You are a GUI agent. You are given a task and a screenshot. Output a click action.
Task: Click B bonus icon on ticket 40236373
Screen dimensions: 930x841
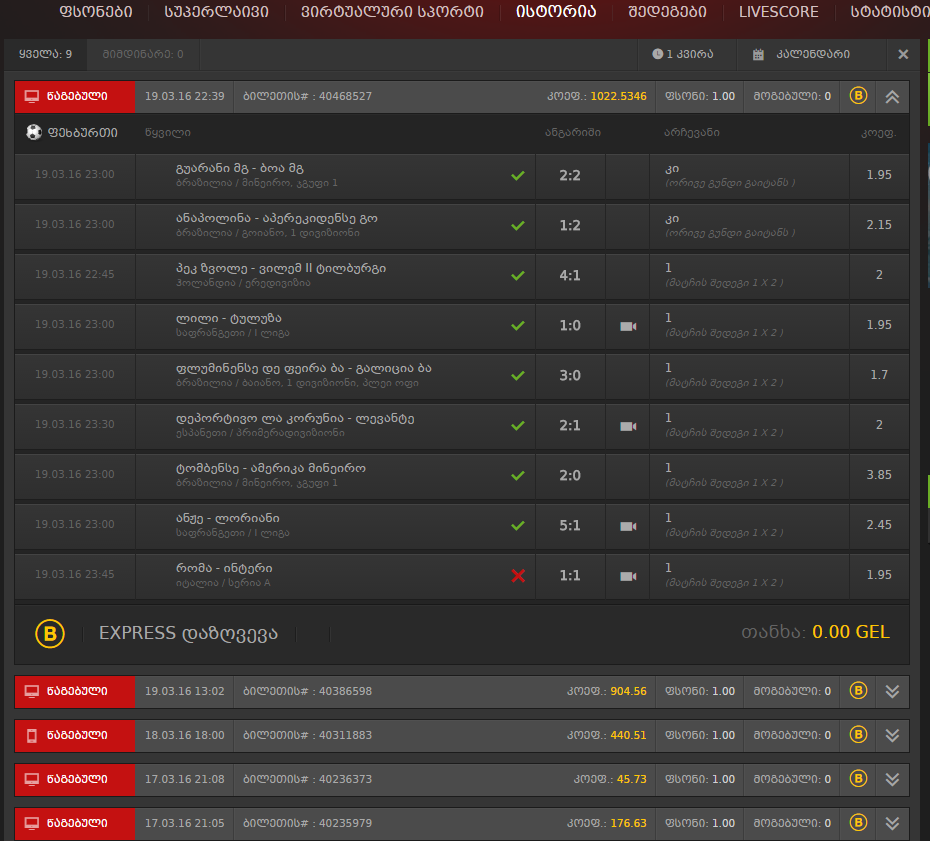click(x=858, y=778)
